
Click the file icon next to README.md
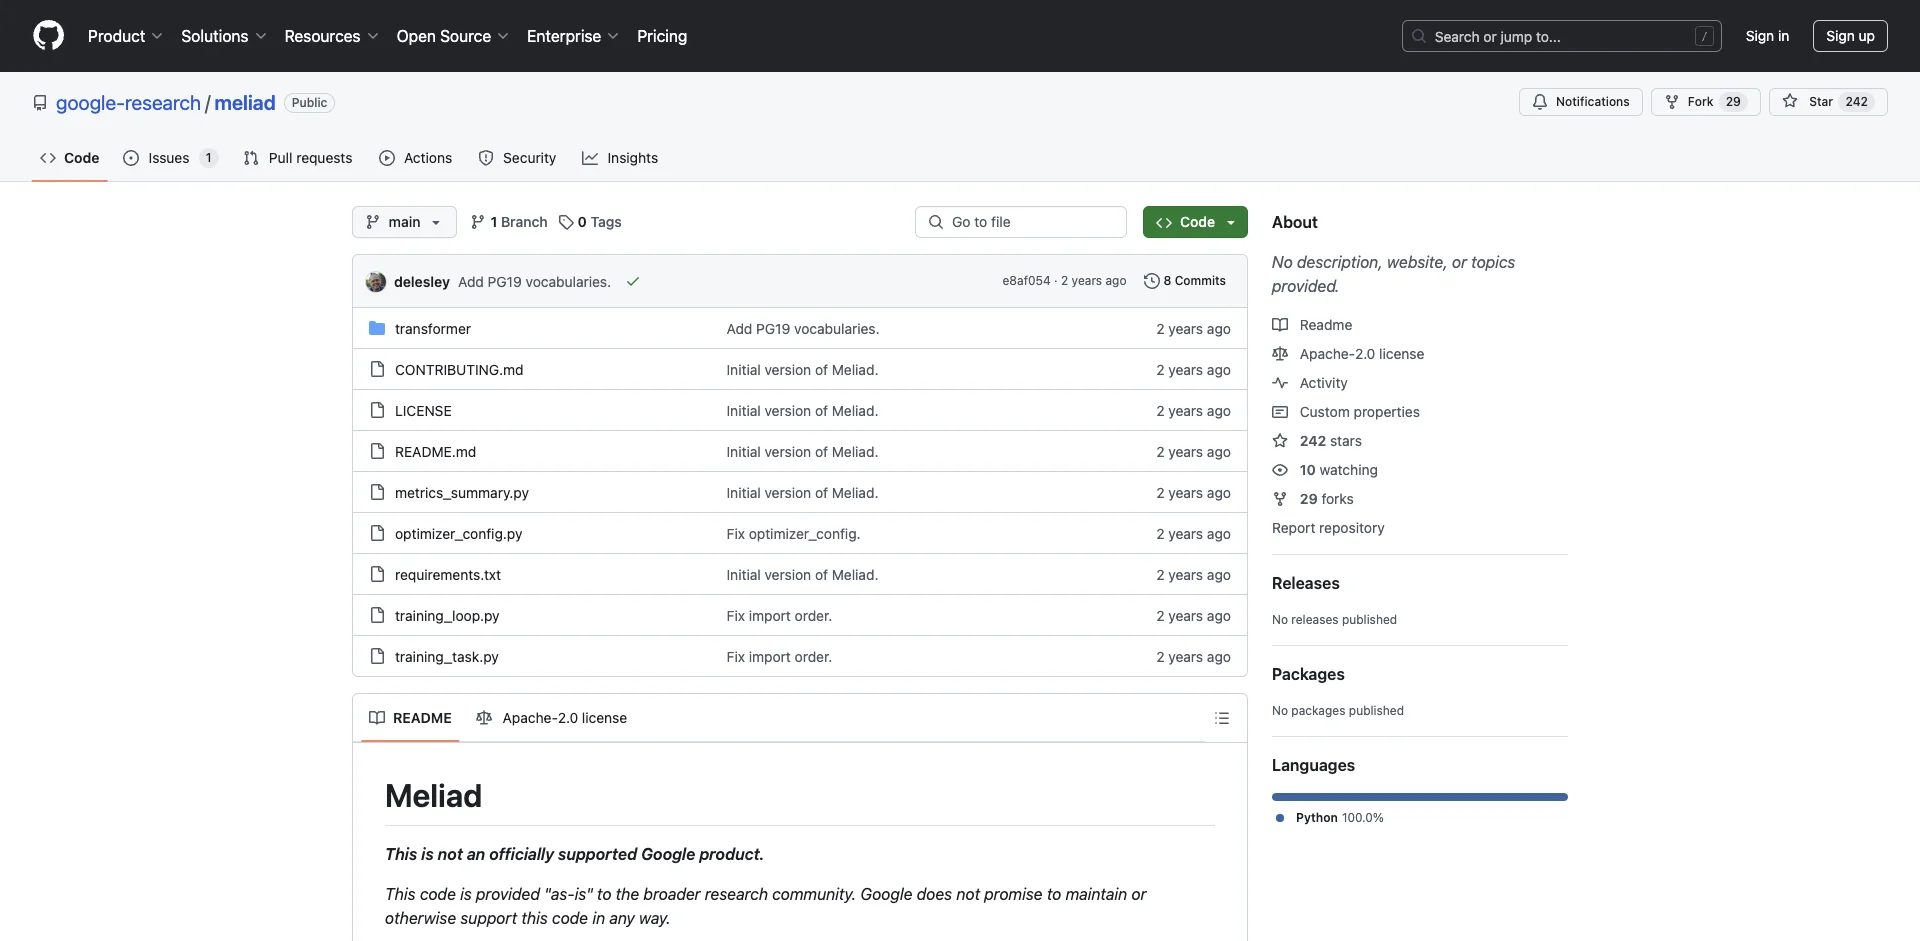click(377, 452)
